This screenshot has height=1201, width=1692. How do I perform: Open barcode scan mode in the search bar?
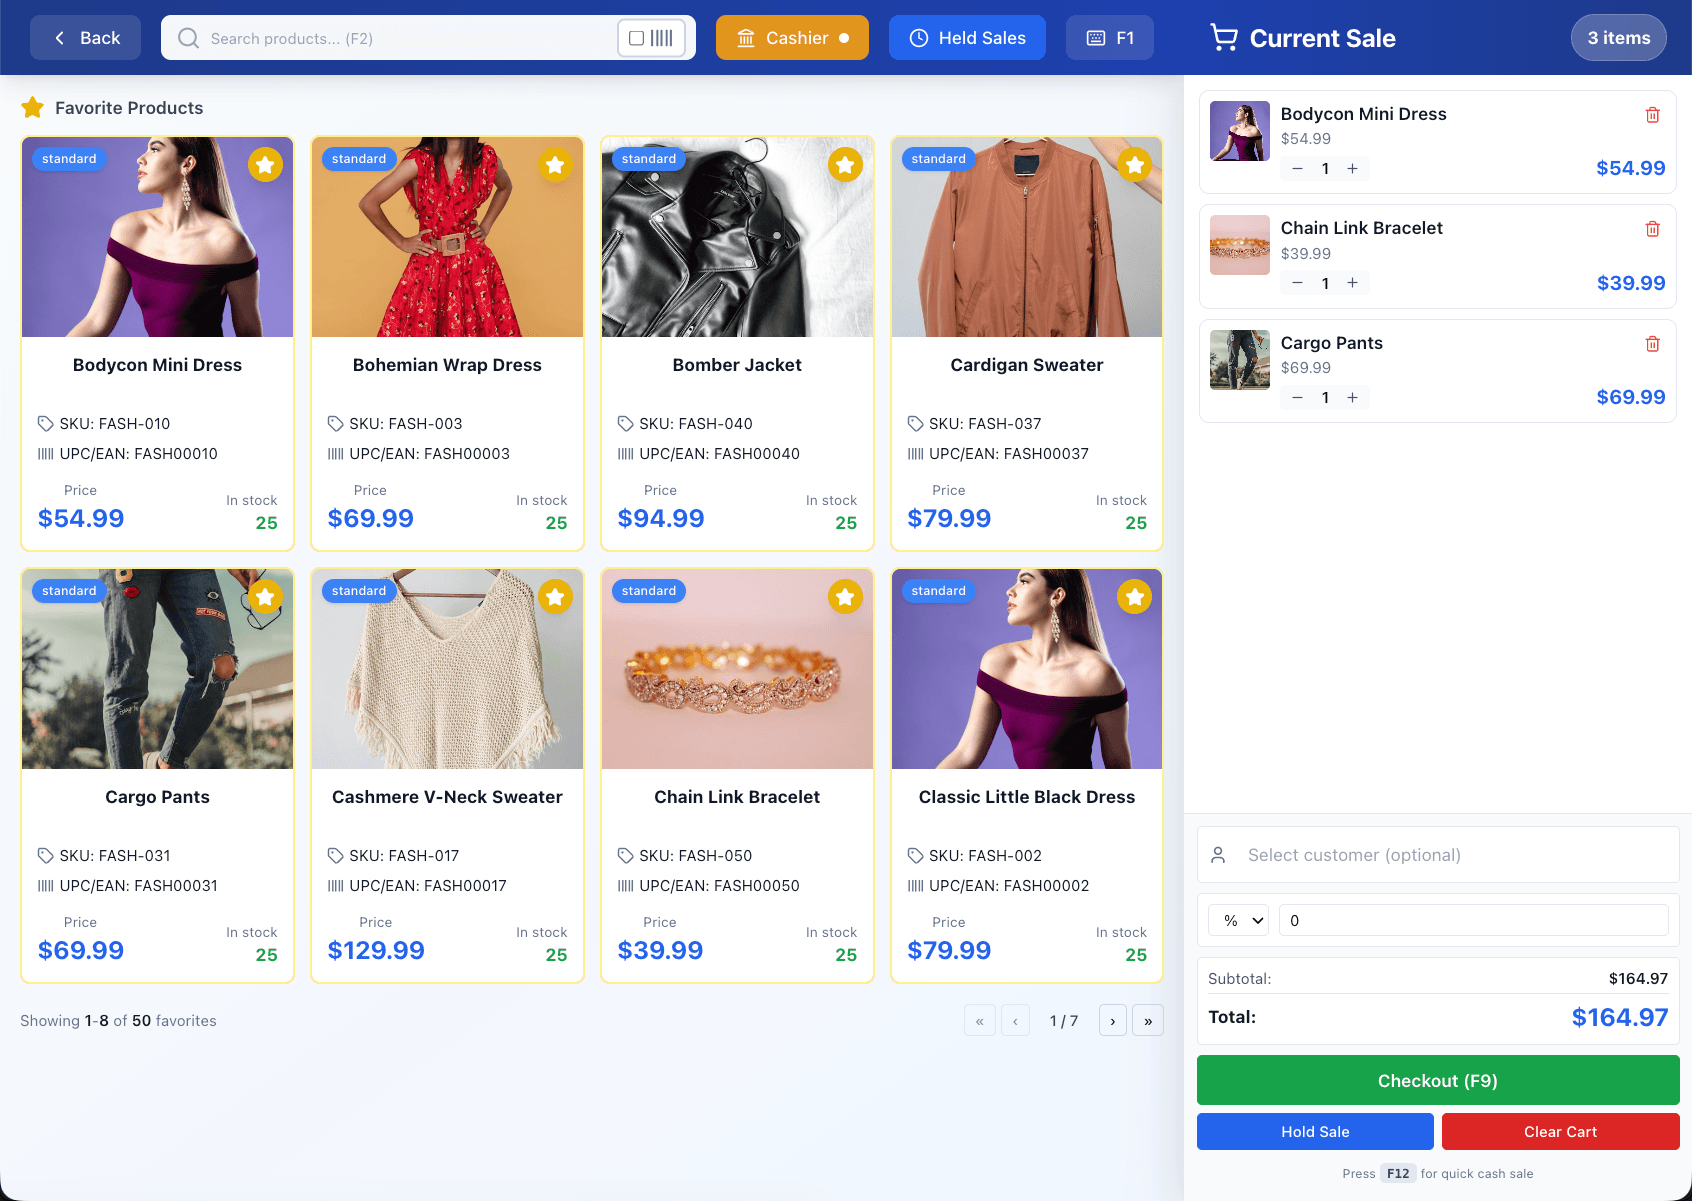point(651,37)
